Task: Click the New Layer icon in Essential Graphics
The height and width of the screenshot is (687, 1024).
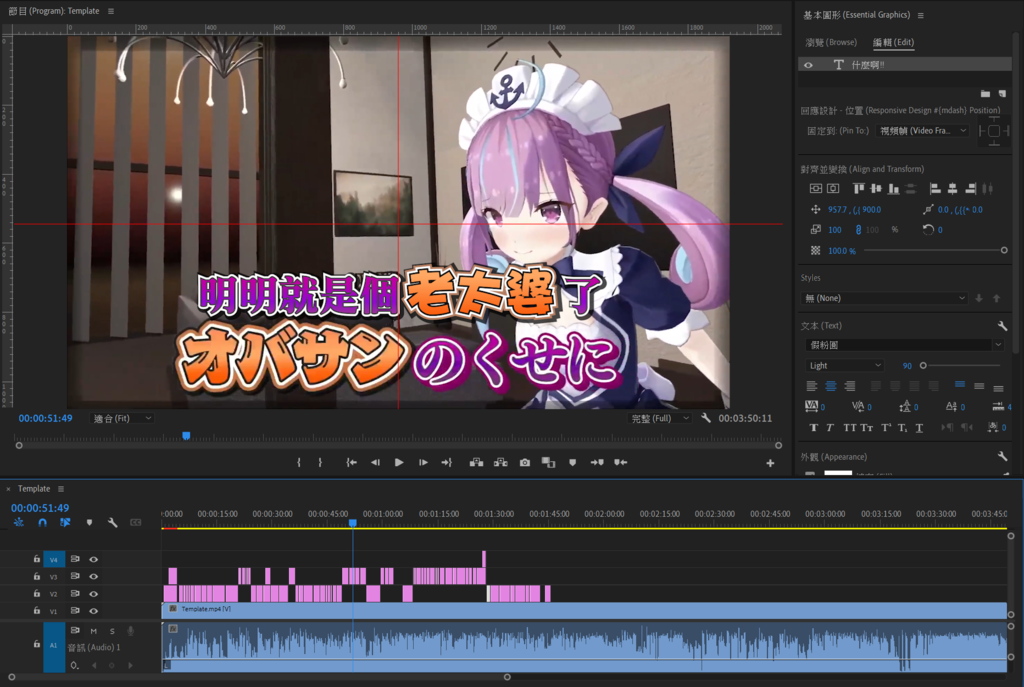Action: [1002, 94]
